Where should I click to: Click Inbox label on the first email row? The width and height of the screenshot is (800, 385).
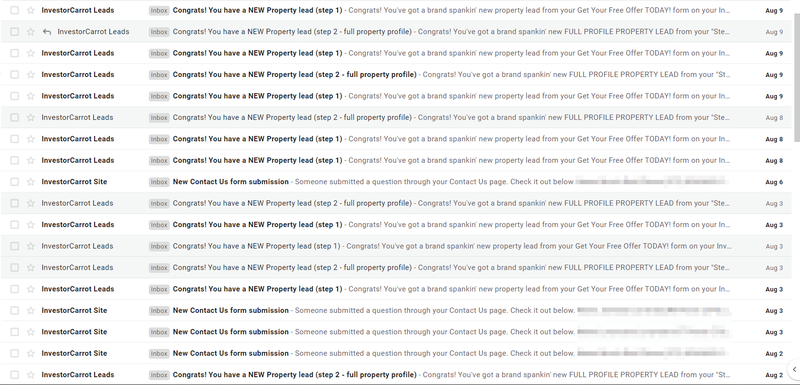pyautogui.click(x=159, y=10)
